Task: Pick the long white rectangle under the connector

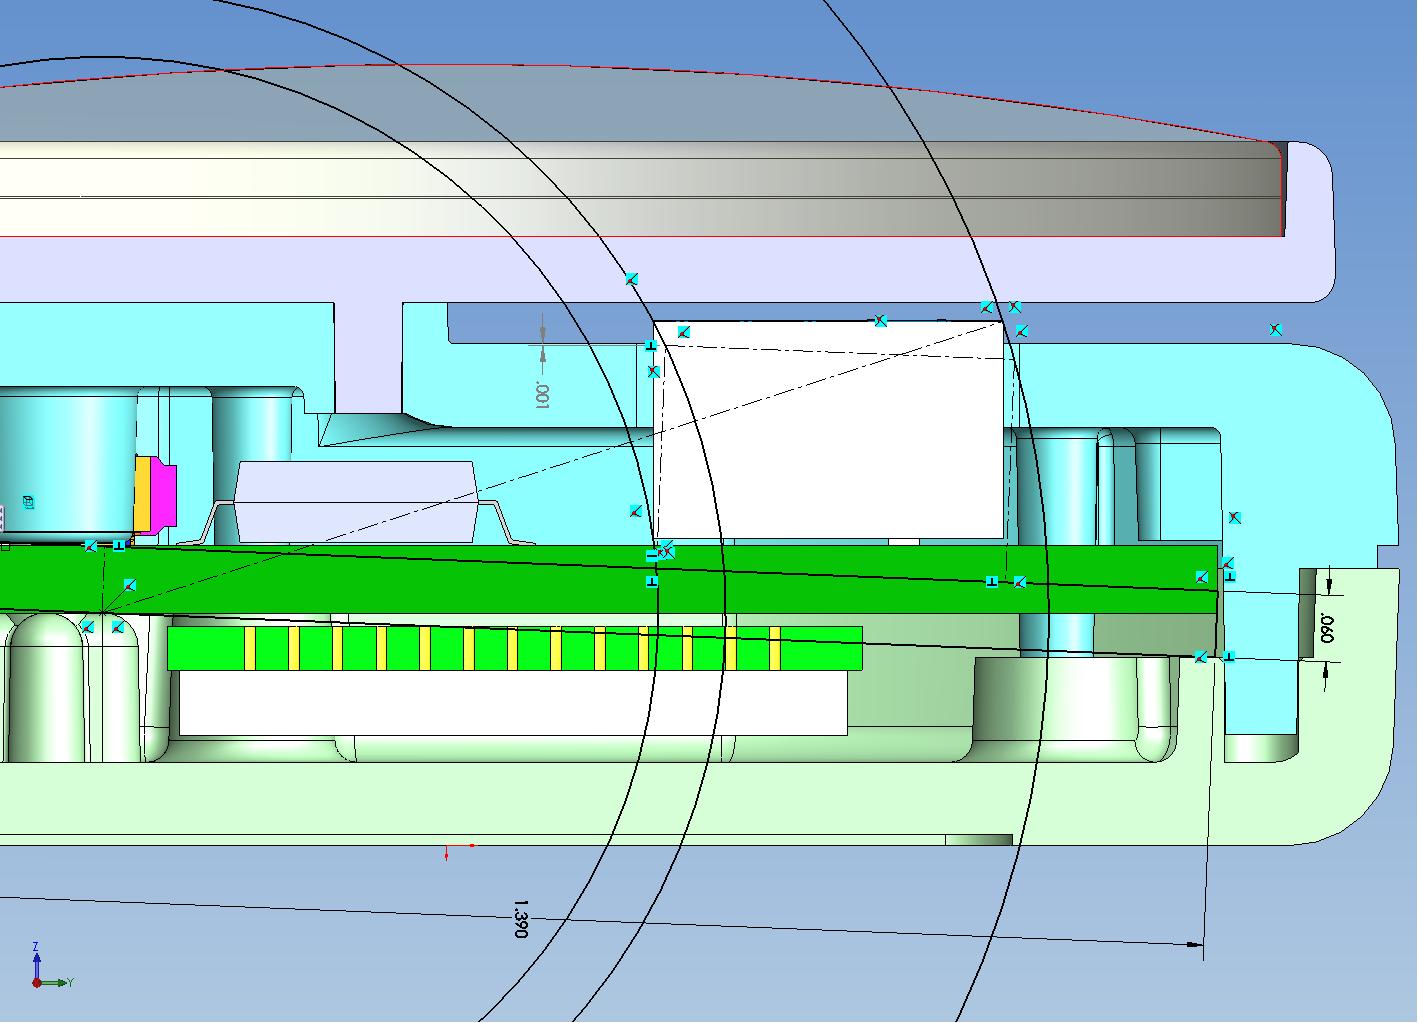Action: (510, 701)
